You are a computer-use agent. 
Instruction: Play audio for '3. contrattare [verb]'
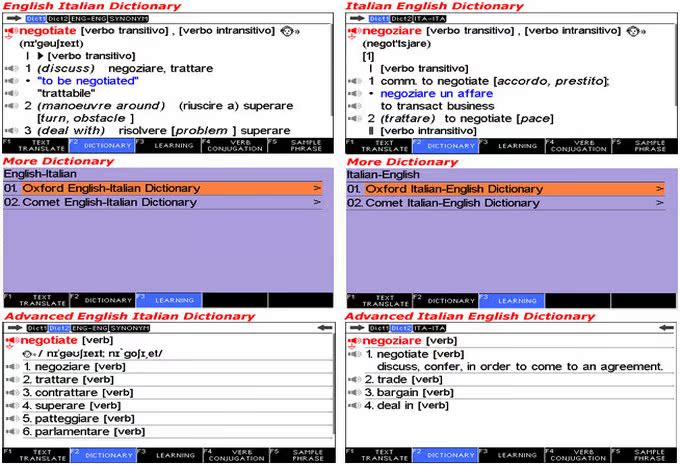click(12, 393)
